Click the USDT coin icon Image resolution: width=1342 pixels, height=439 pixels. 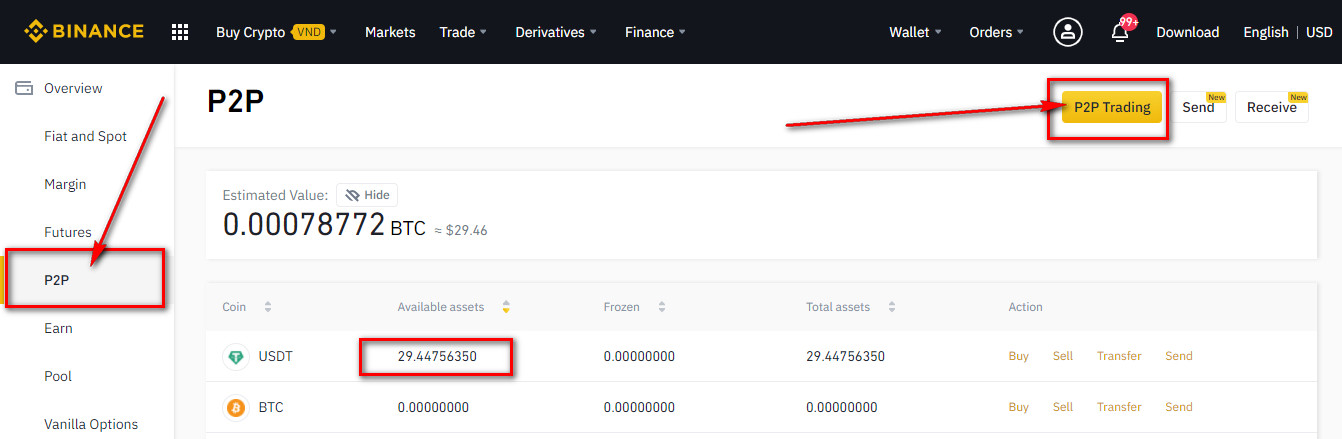tap(236, 357)
